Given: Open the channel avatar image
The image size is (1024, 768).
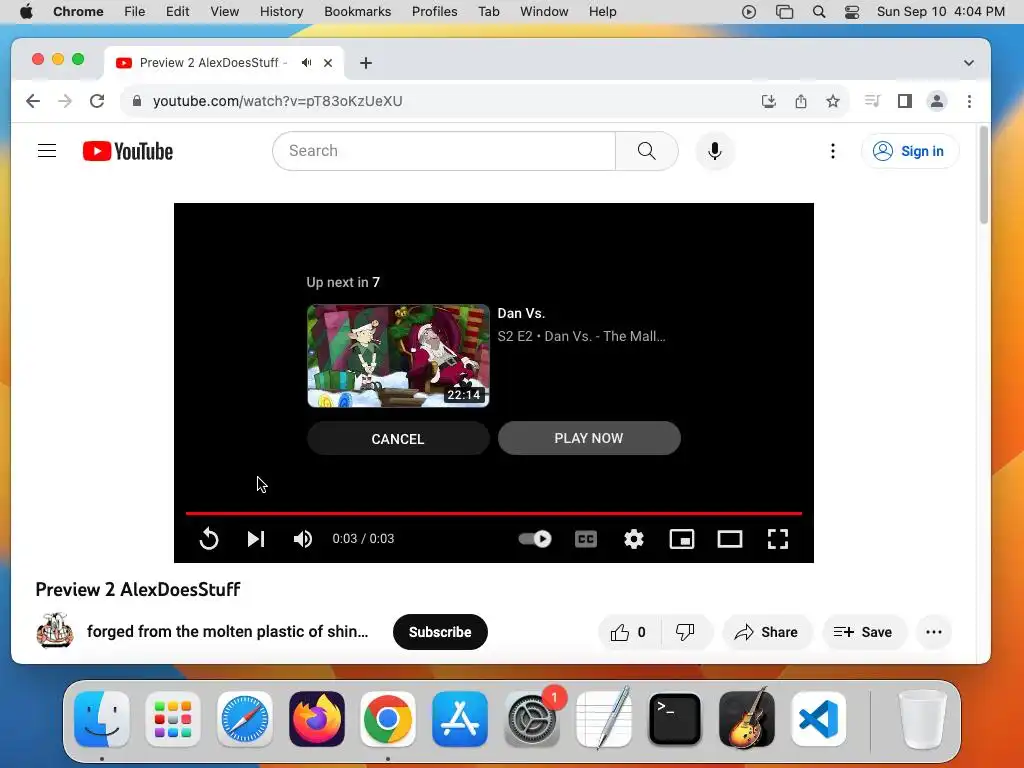Looking at the screenshot, I should [x=55, y=631].
